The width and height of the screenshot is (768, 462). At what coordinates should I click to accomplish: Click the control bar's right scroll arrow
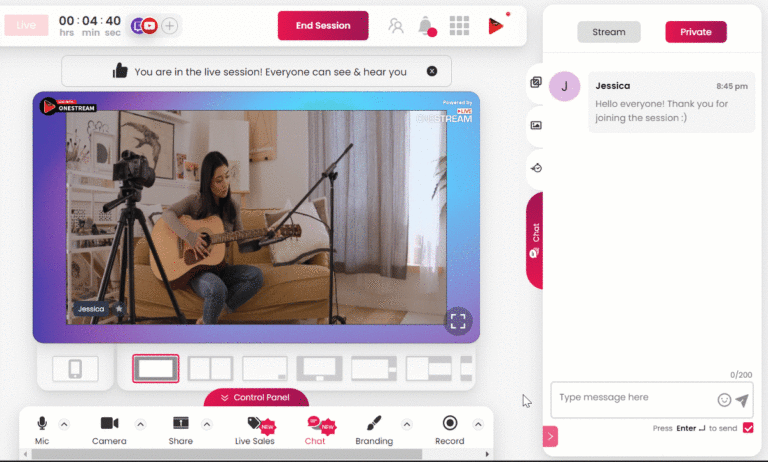click(487, 454)
